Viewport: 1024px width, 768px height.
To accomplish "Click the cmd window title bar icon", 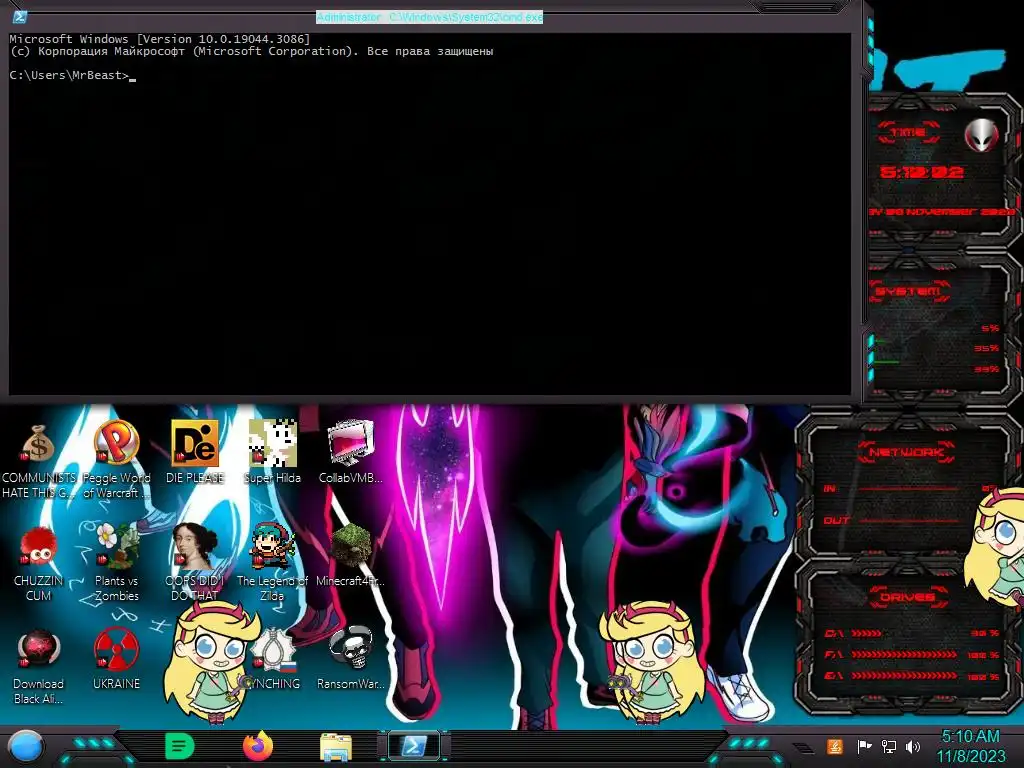I will [x=20, y=17].
